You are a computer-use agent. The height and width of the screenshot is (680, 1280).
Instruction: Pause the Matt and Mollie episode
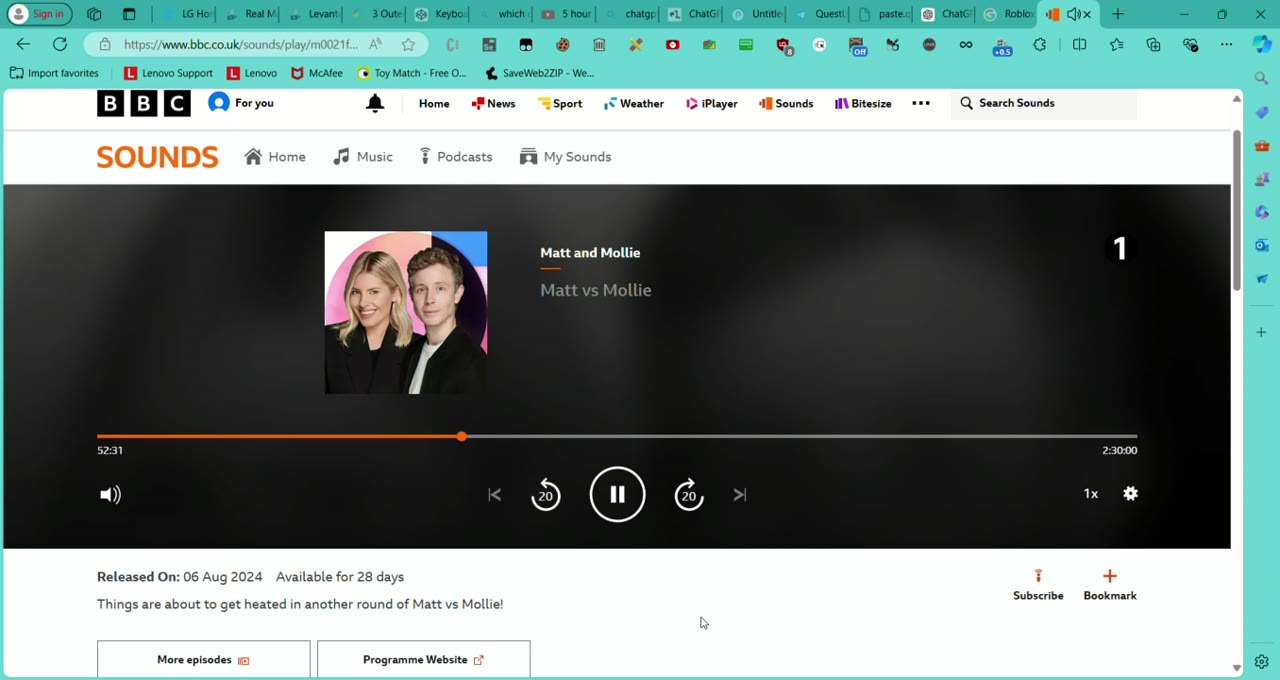[617, 494]
